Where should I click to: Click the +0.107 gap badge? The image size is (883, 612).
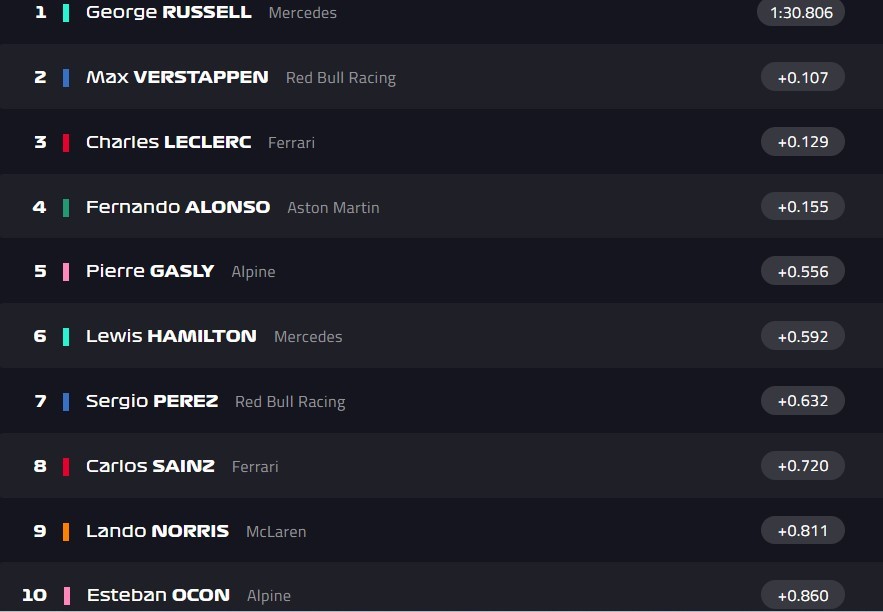point(802,77)
